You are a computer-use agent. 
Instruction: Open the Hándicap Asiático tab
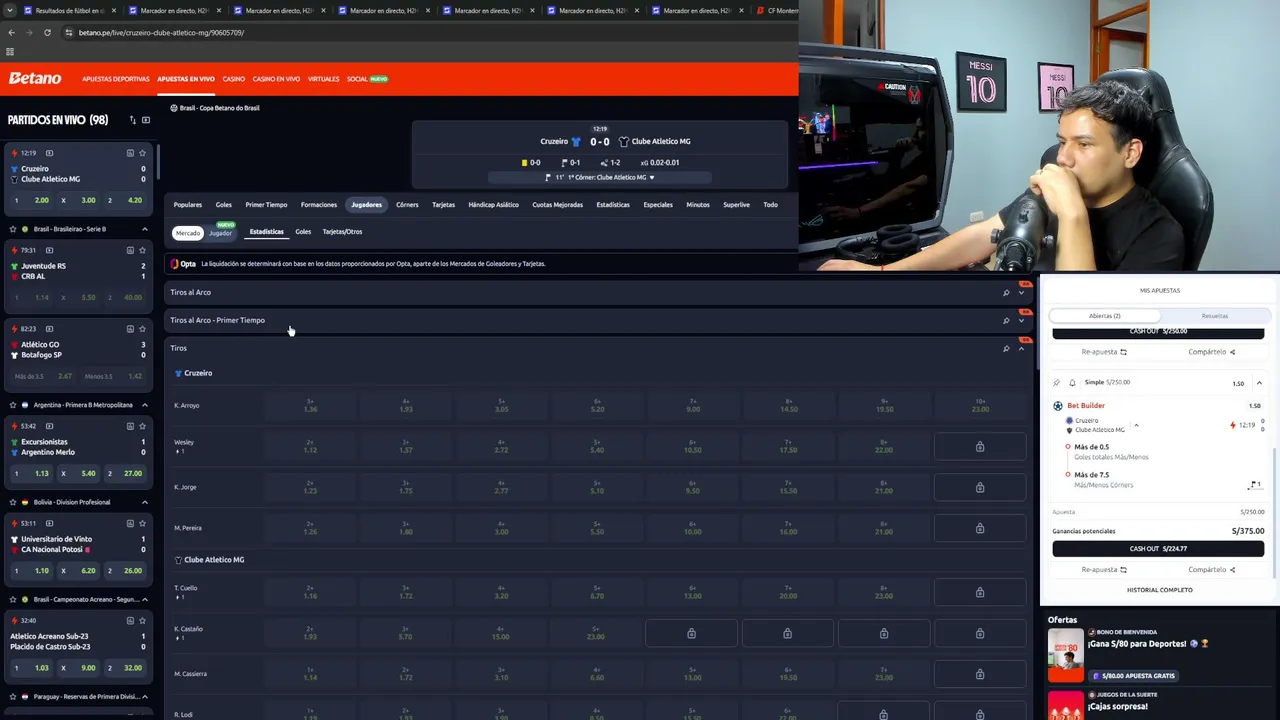click(494, 205)
